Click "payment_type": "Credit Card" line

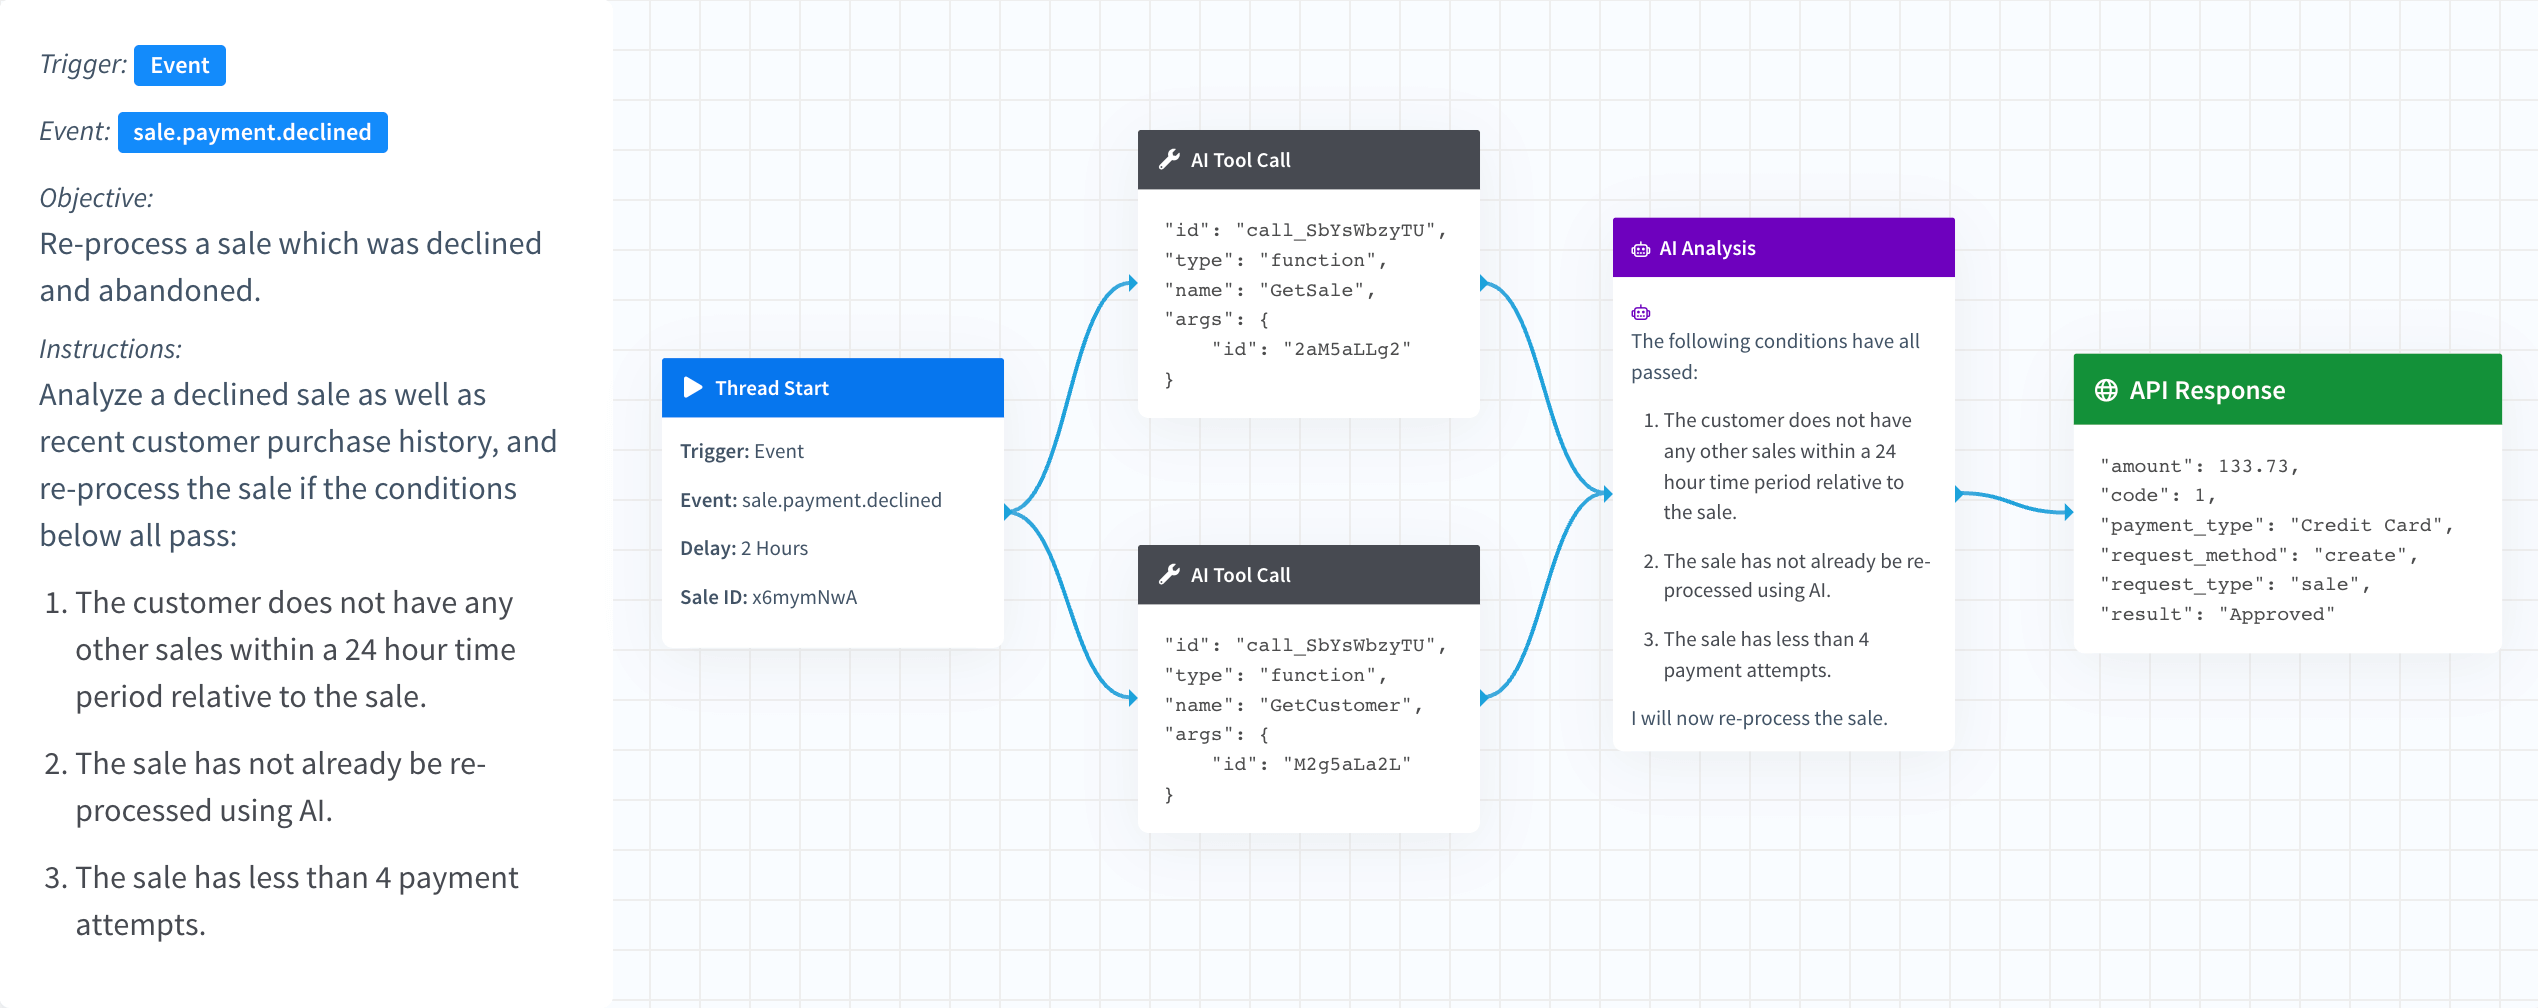(2276, 525)
